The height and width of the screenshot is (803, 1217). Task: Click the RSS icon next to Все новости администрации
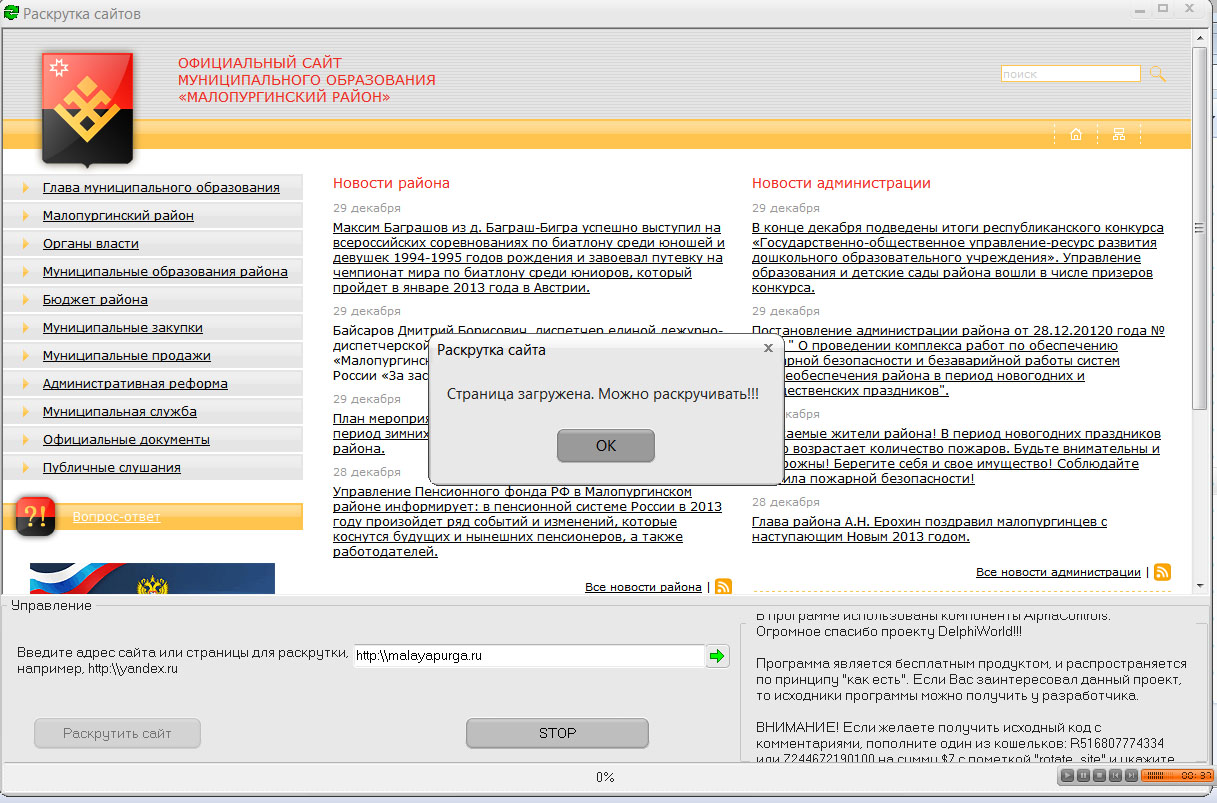click(1162, 572)
